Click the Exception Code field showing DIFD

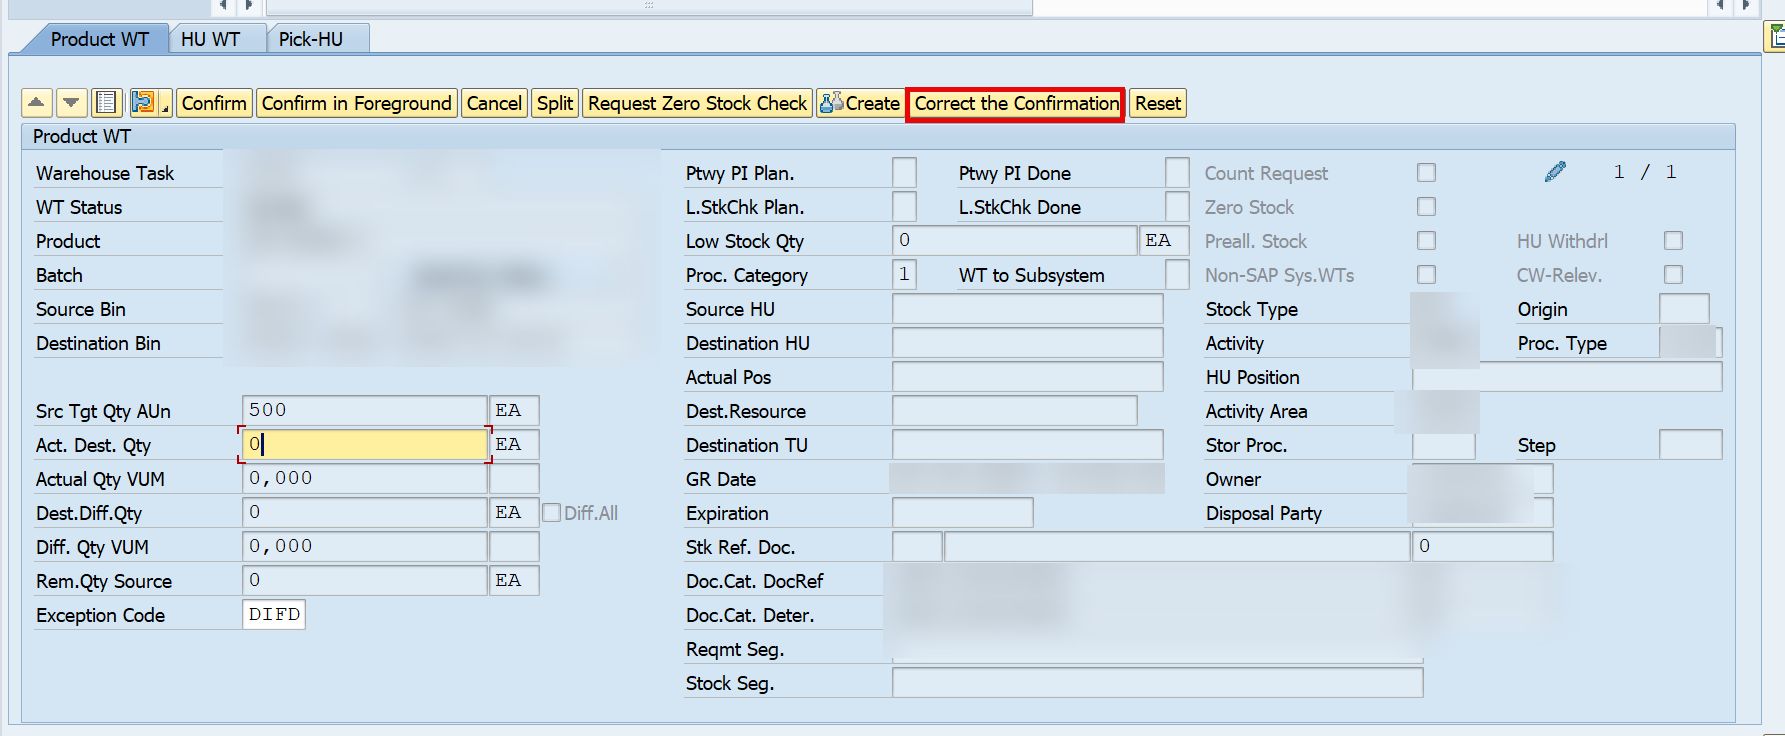[274, 615]
